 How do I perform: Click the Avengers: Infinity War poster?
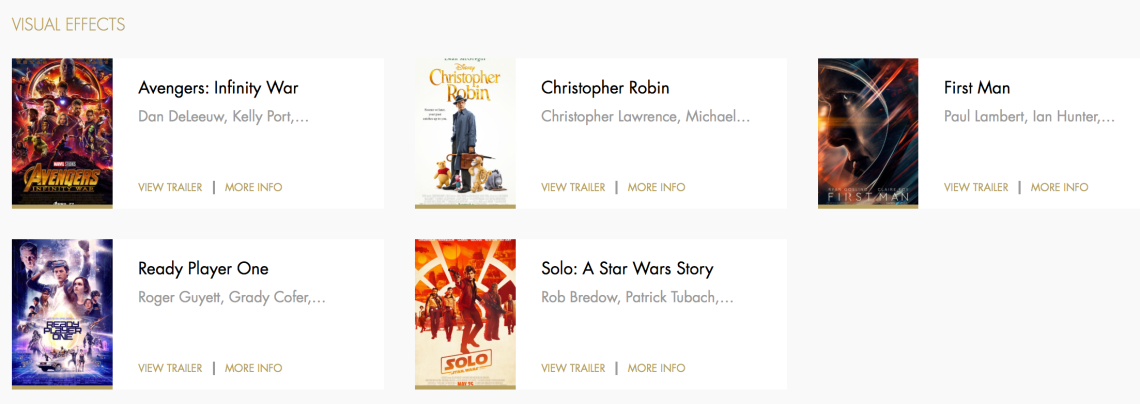[62, 133]
